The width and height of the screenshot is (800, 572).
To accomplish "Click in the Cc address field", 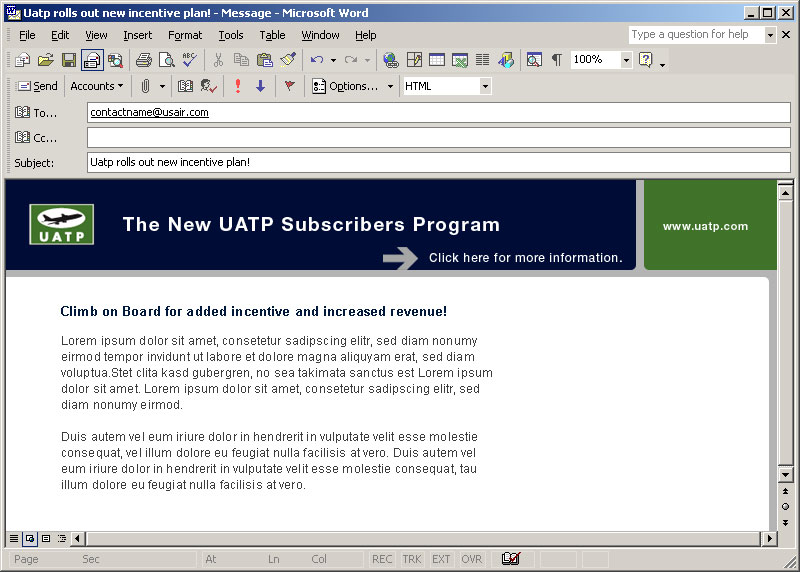I will [438, 138].
